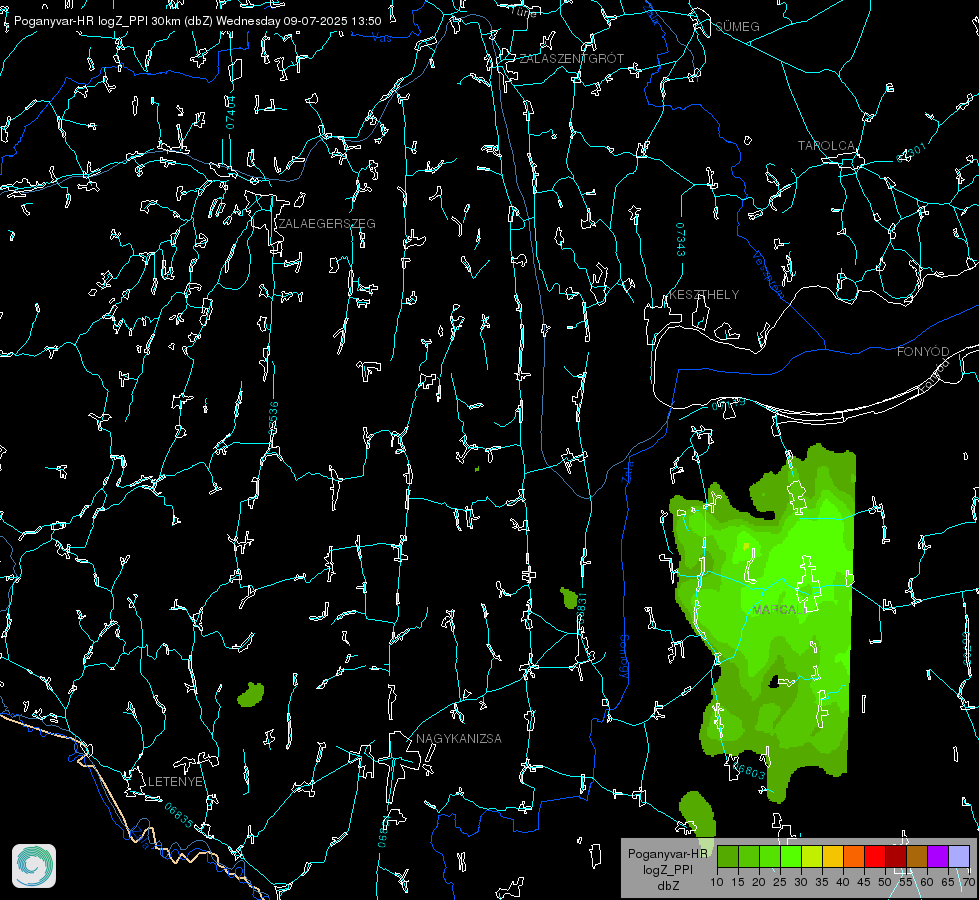
Task: Select the 50–55 dBZ dark red legend swatch
Action: (896, 856)
